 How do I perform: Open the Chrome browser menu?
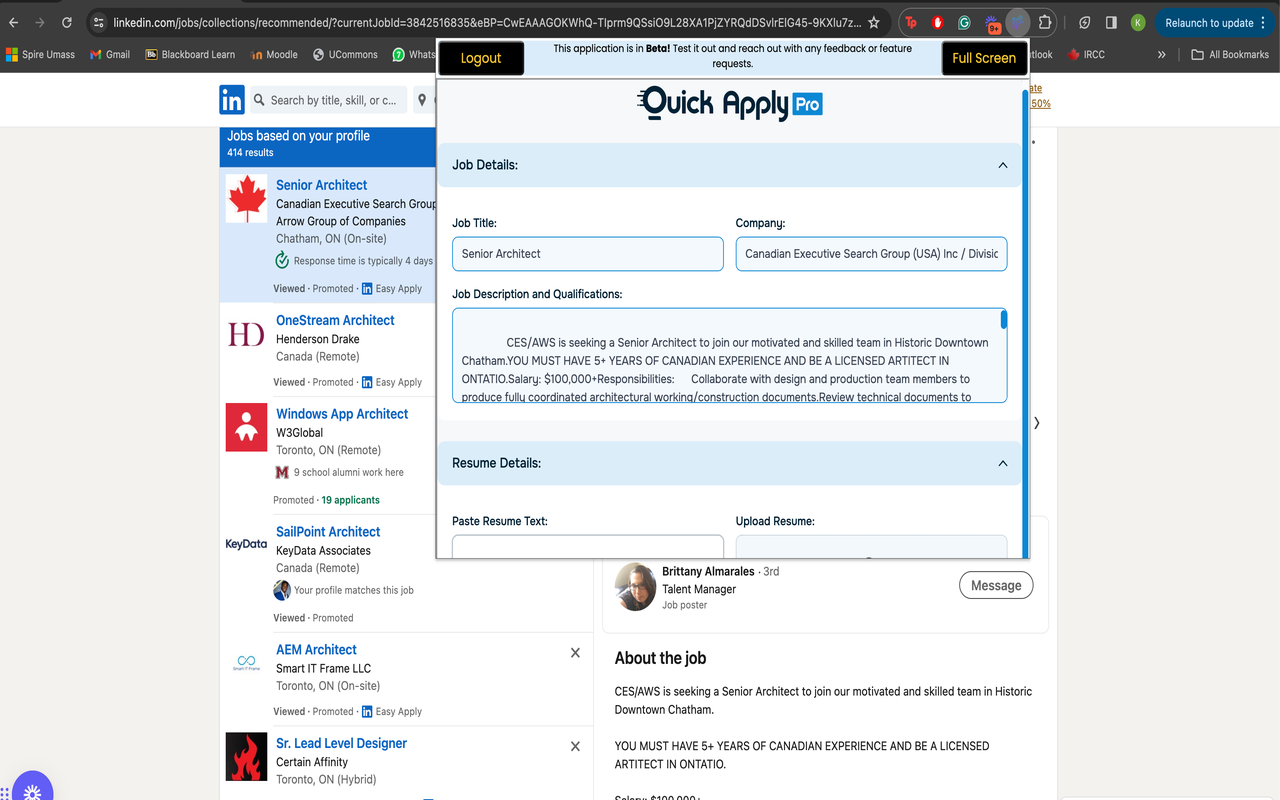[x=1264, y=21]
